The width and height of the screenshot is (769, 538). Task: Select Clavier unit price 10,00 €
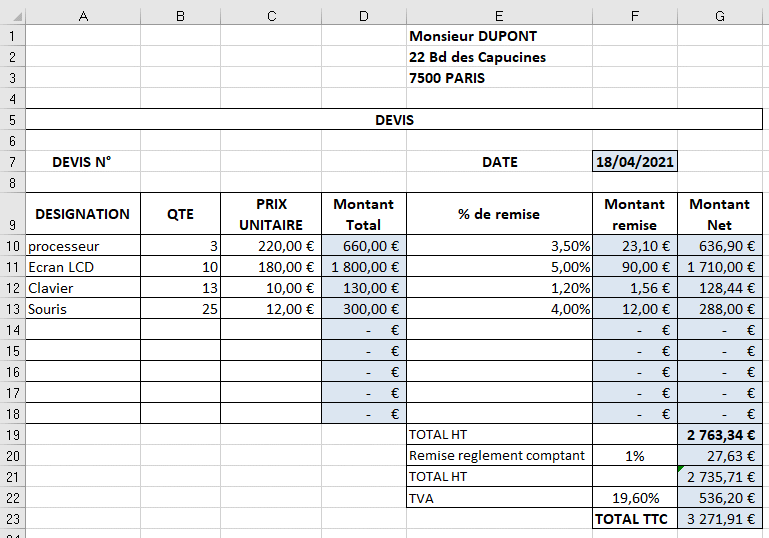270,288
